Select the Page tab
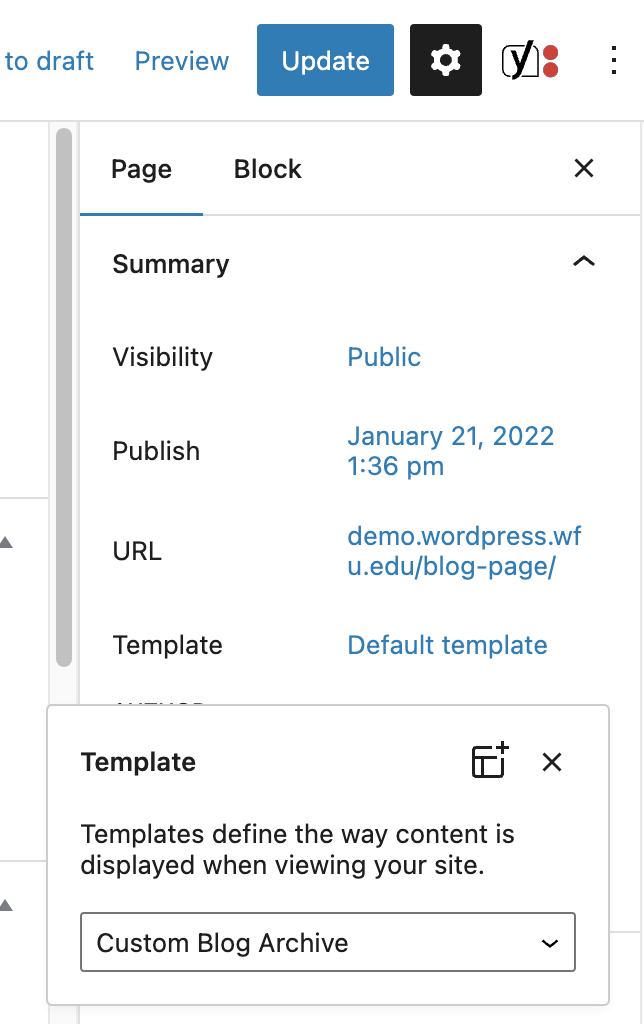 (141, 169)
